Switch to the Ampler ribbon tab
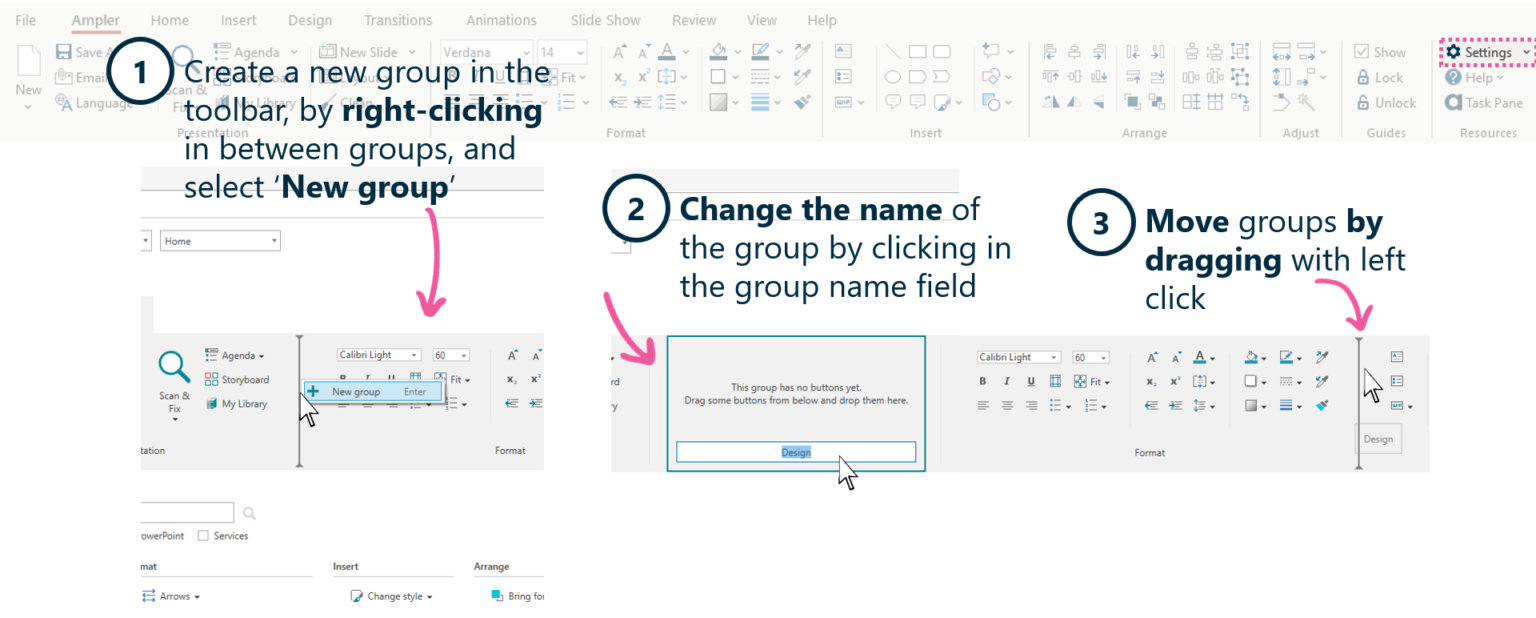Image resolution: width=1536 pixels, height=618 pixels. (95, 19)
